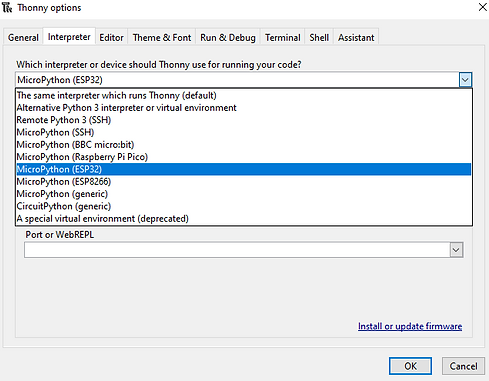
Task: Open the Editor tab
Action: [x=111, y=37]
